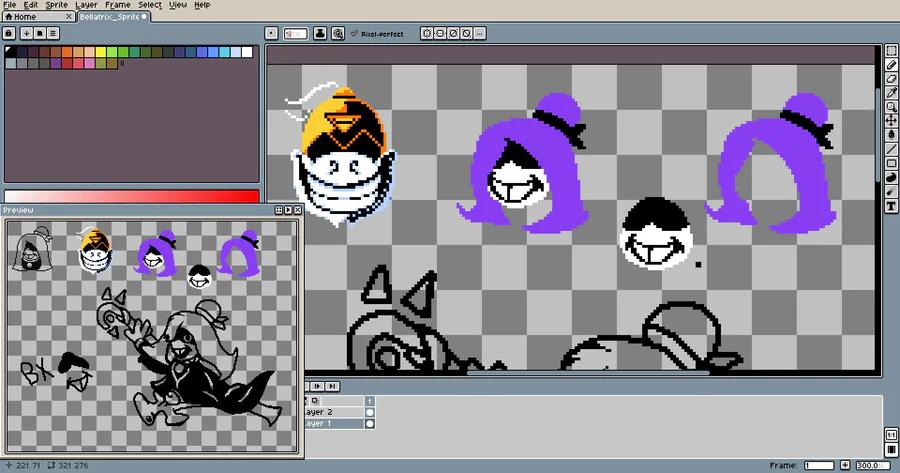Pick the purple palette swatch
The width and height of the screenshot is (900, 473).
(56, 63)
